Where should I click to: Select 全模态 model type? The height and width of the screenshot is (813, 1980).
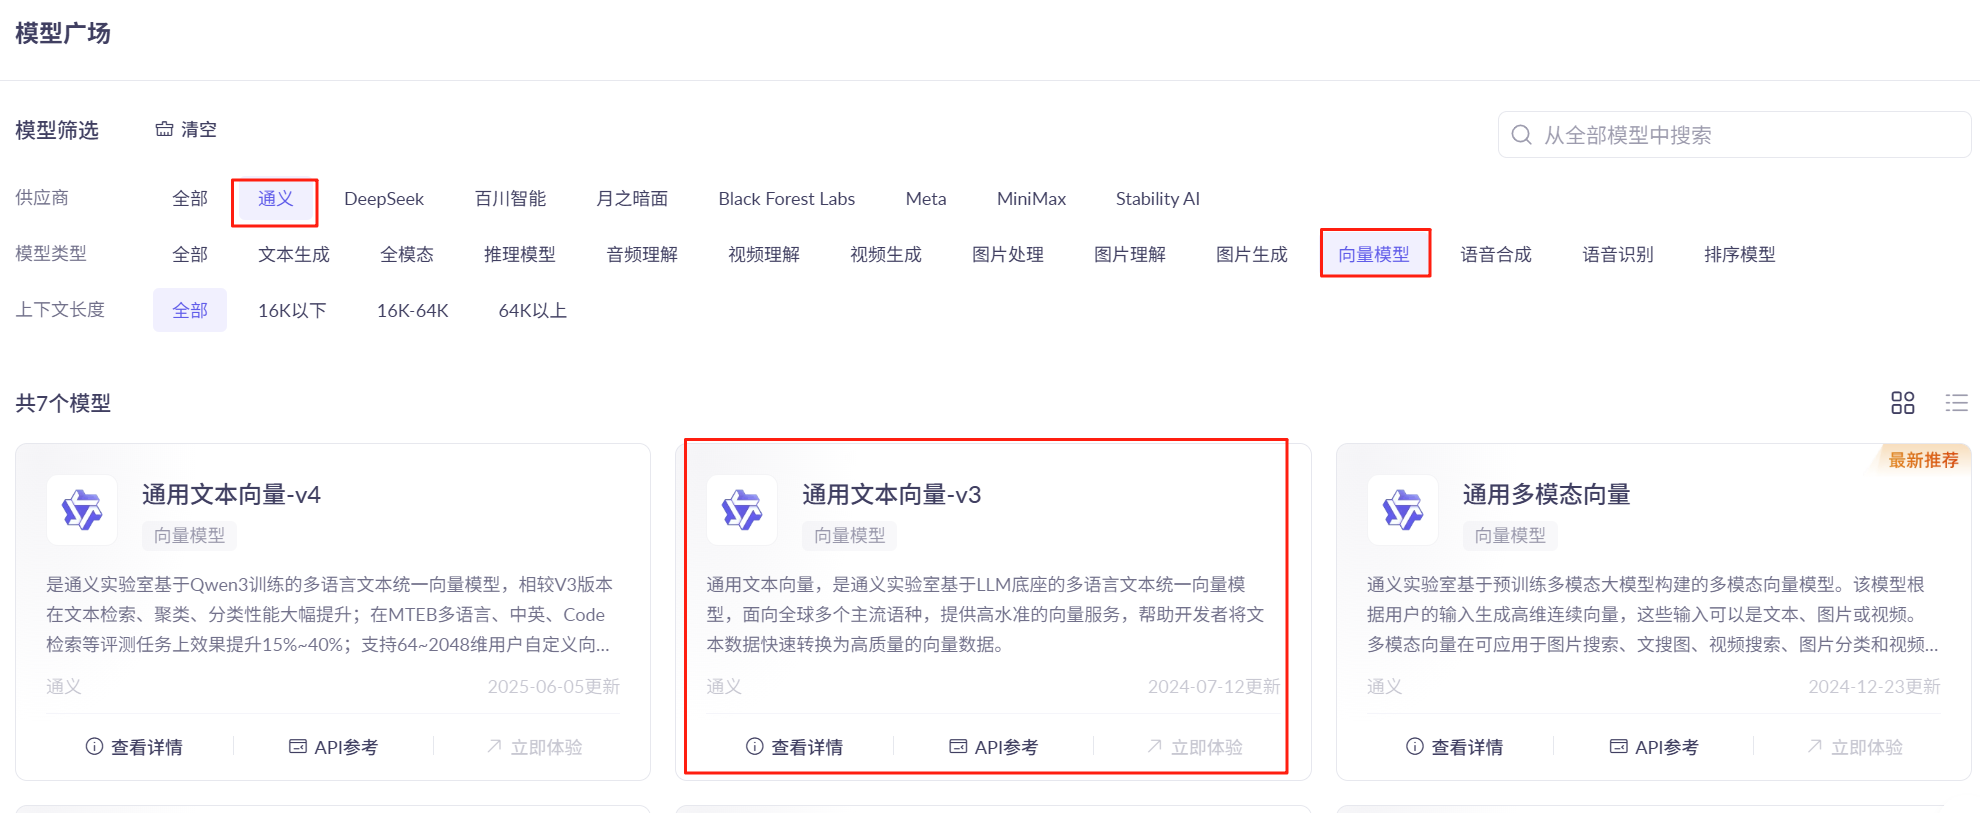(x=407, y=254)
